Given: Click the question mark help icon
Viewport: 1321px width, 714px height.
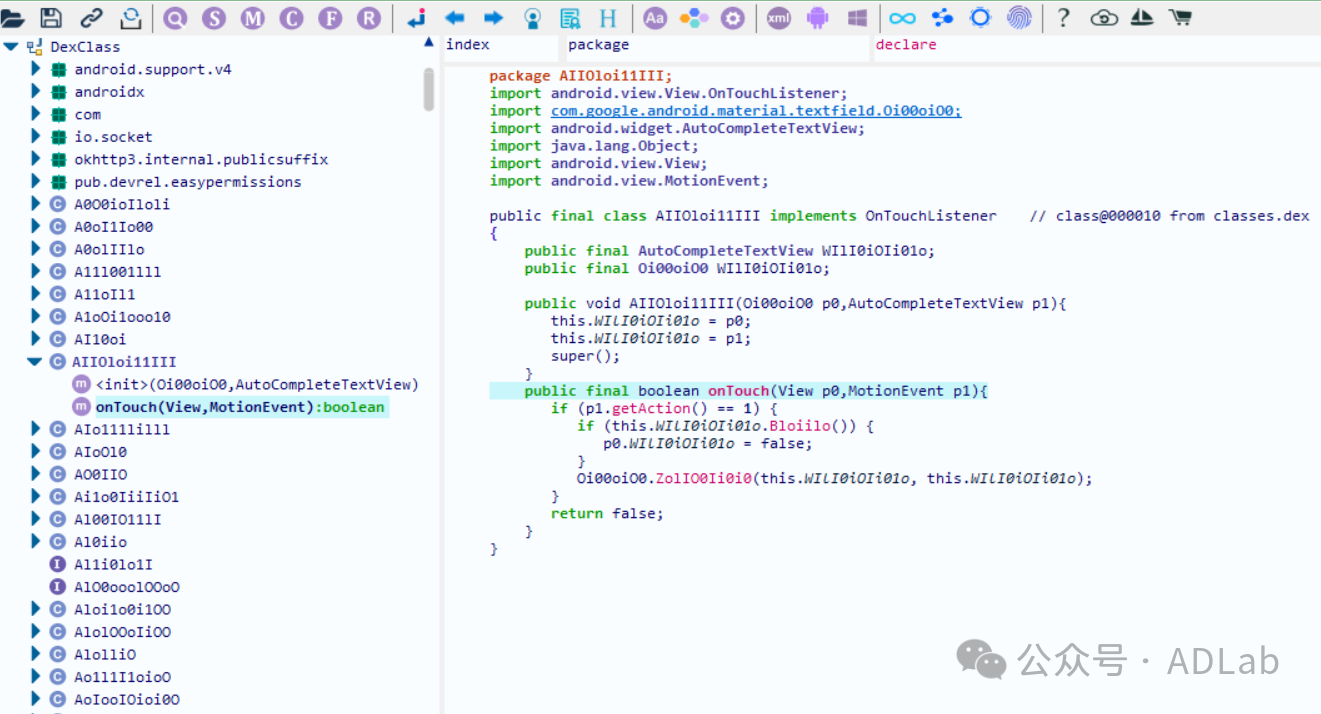Looking at the screenshot, I should 1064,17.
